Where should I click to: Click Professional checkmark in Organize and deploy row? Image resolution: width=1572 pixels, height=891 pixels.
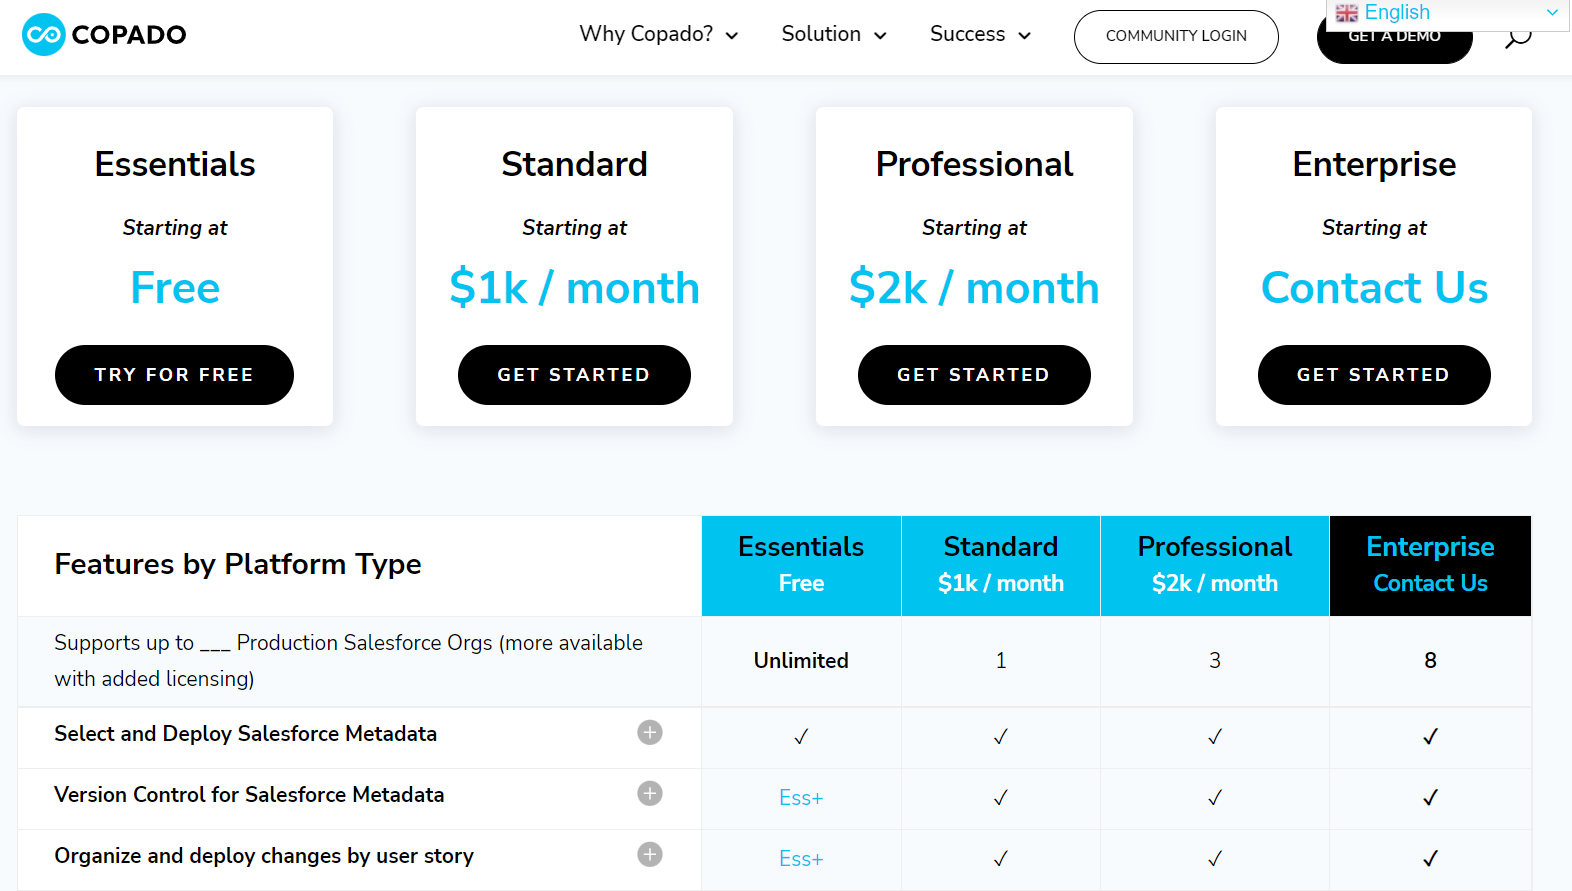point(1215,859)
